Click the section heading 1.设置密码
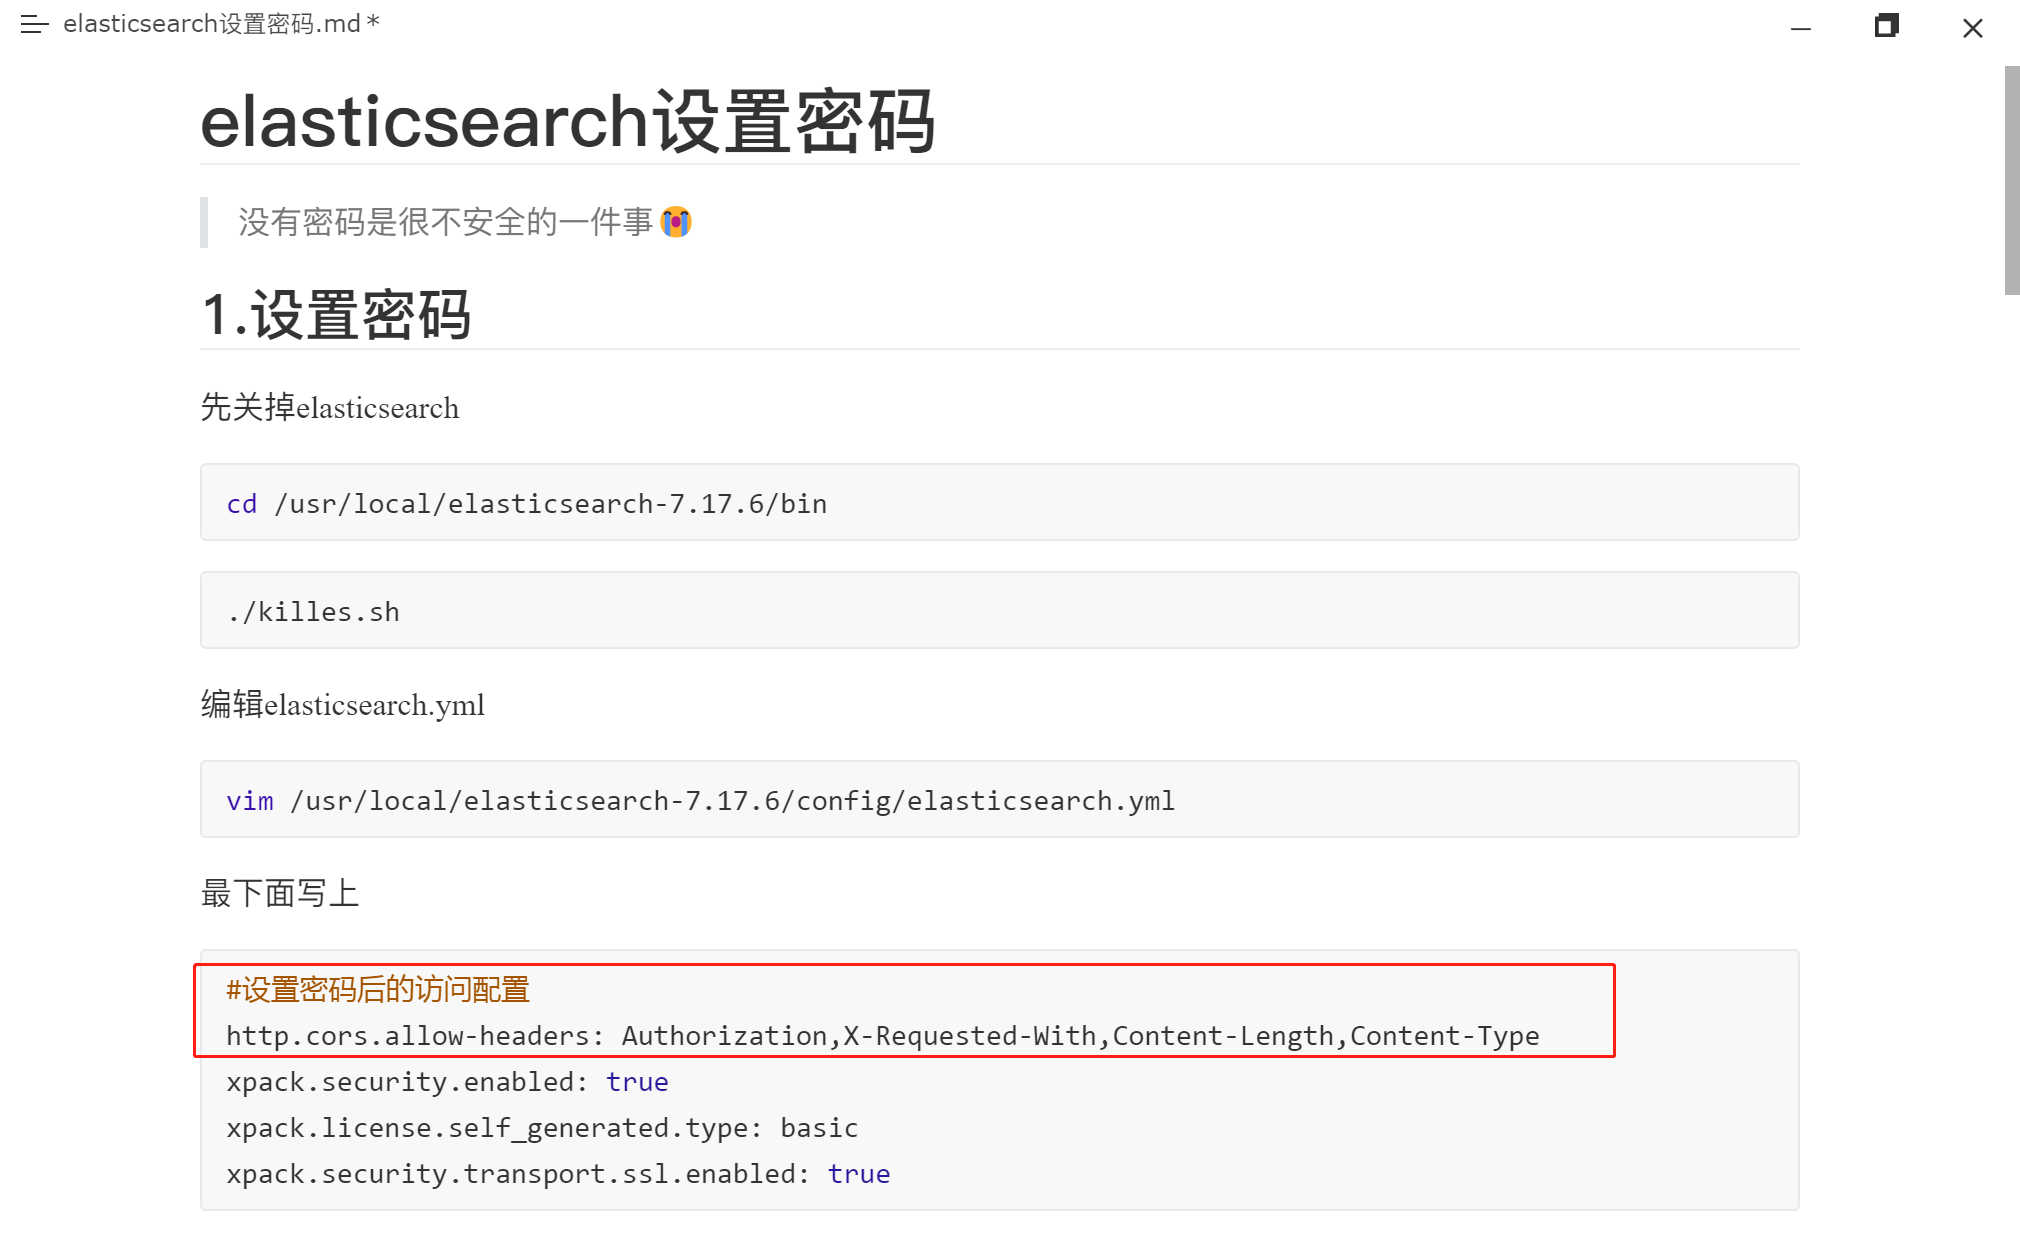2020x1234 pixels. click(x=336, y=314)
